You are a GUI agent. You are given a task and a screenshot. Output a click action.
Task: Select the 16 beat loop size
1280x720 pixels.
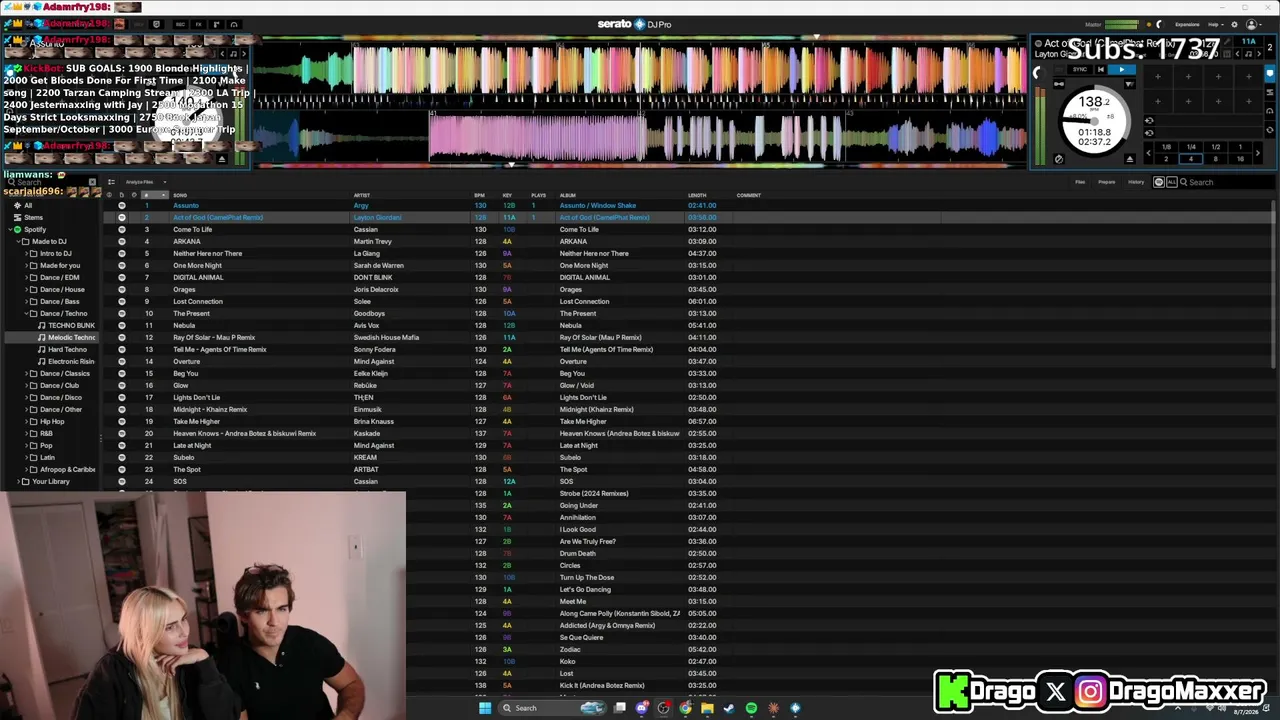(x=1241, y=158)
